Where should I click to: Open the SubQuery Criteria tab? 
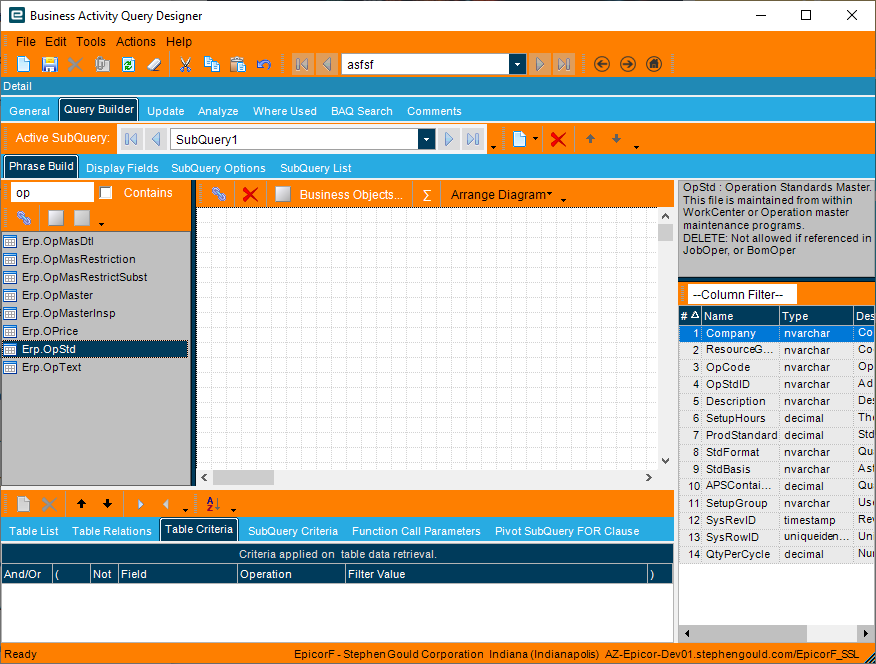coord(293,531)
